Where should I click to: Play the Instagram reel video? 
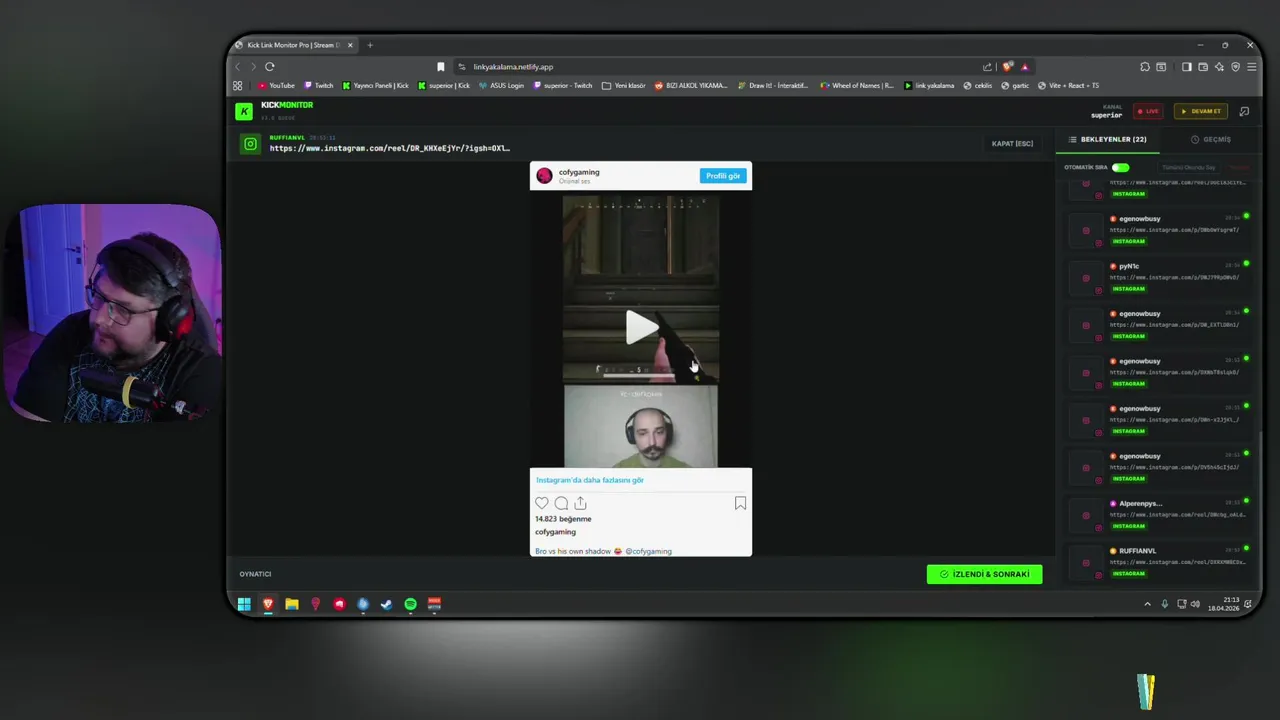640,327
